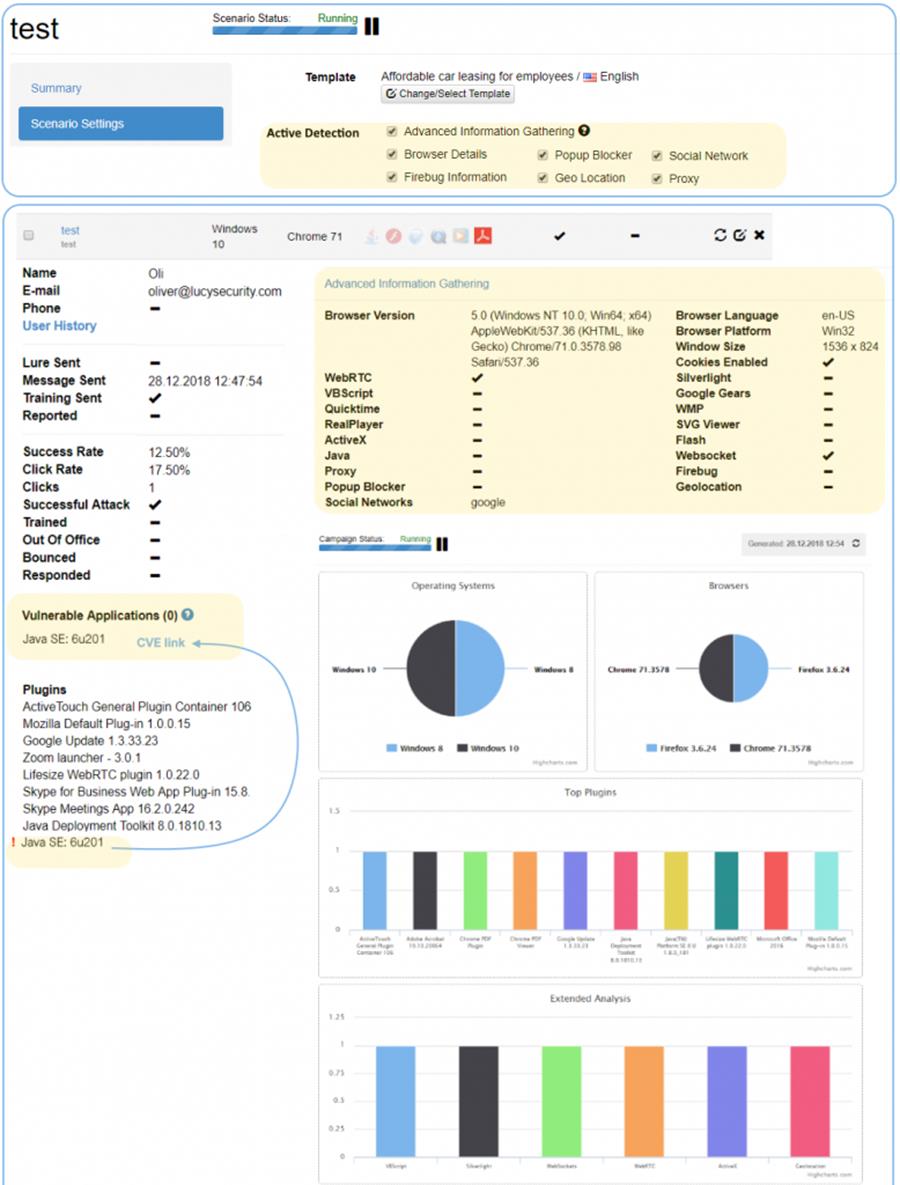Toggle Chrome 71.3578 legend in Browsers chart
Image resolution: width=900 pixels, height=1185 pixels.
[770, 748]
